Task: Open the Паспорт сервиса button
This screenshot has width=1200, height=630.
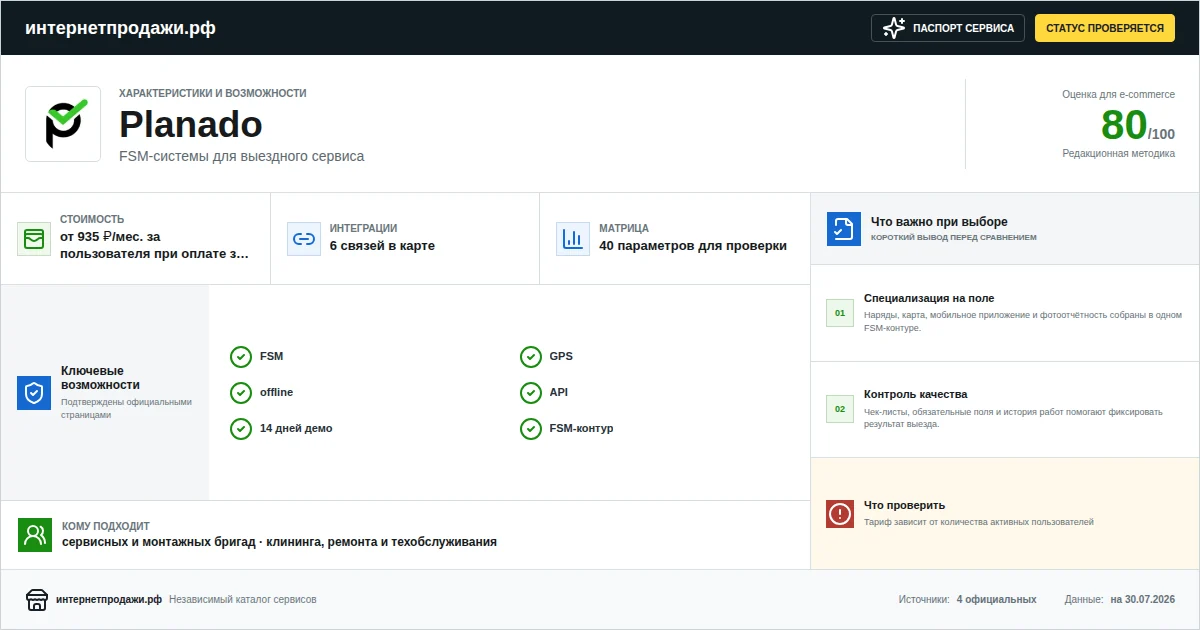Action: (948, 28)
